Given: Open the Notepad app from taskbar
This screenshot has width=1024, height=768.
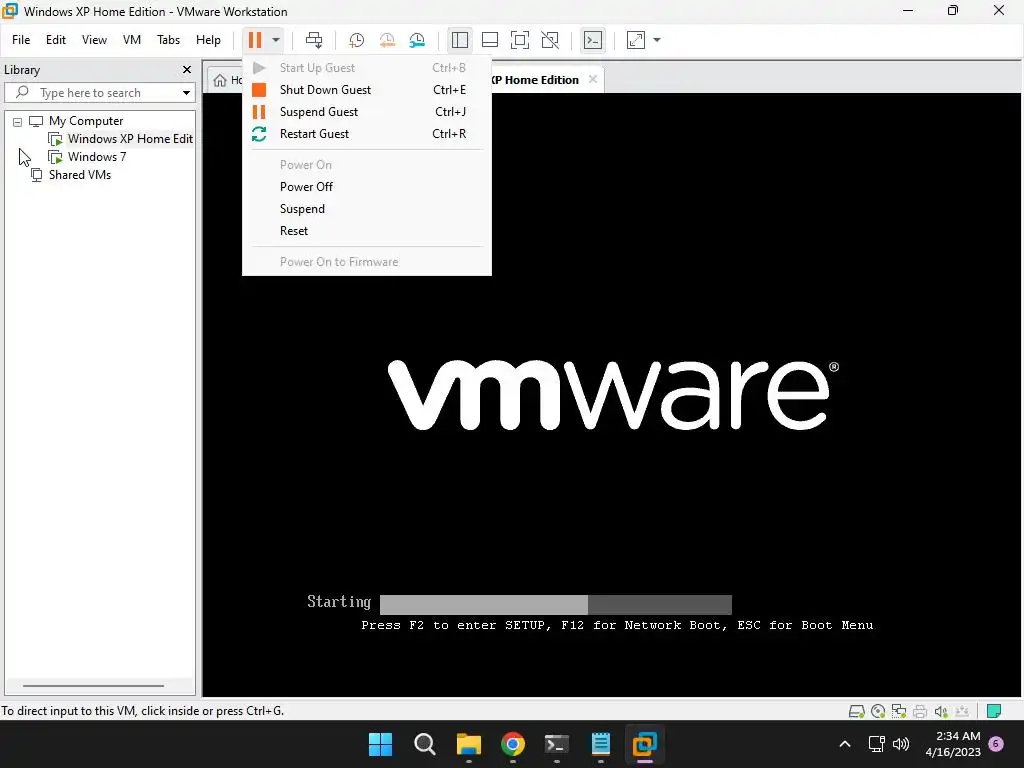Looking at the screenshot, I should 601,744.
